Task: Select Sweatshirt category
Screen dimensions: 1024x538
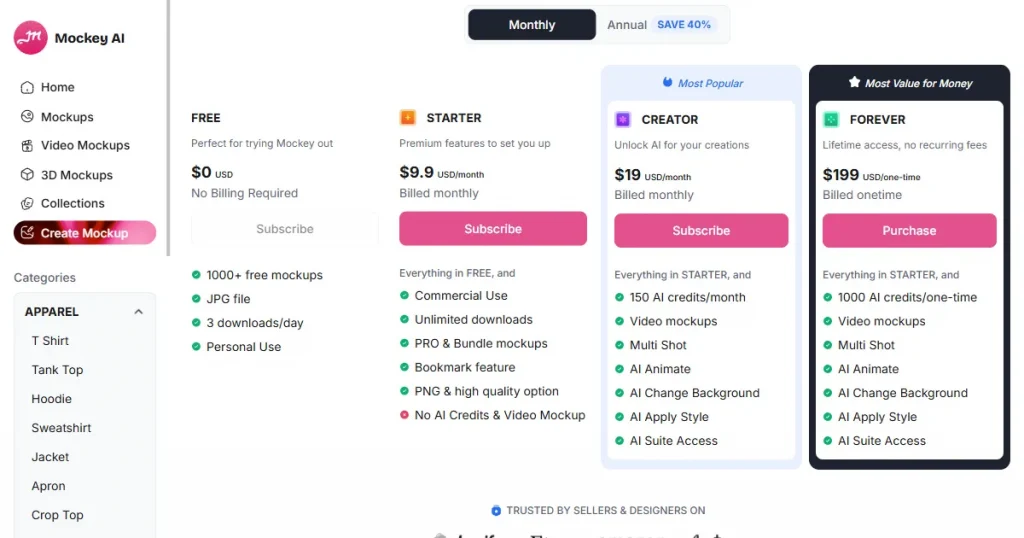Action: click(61, 428)
